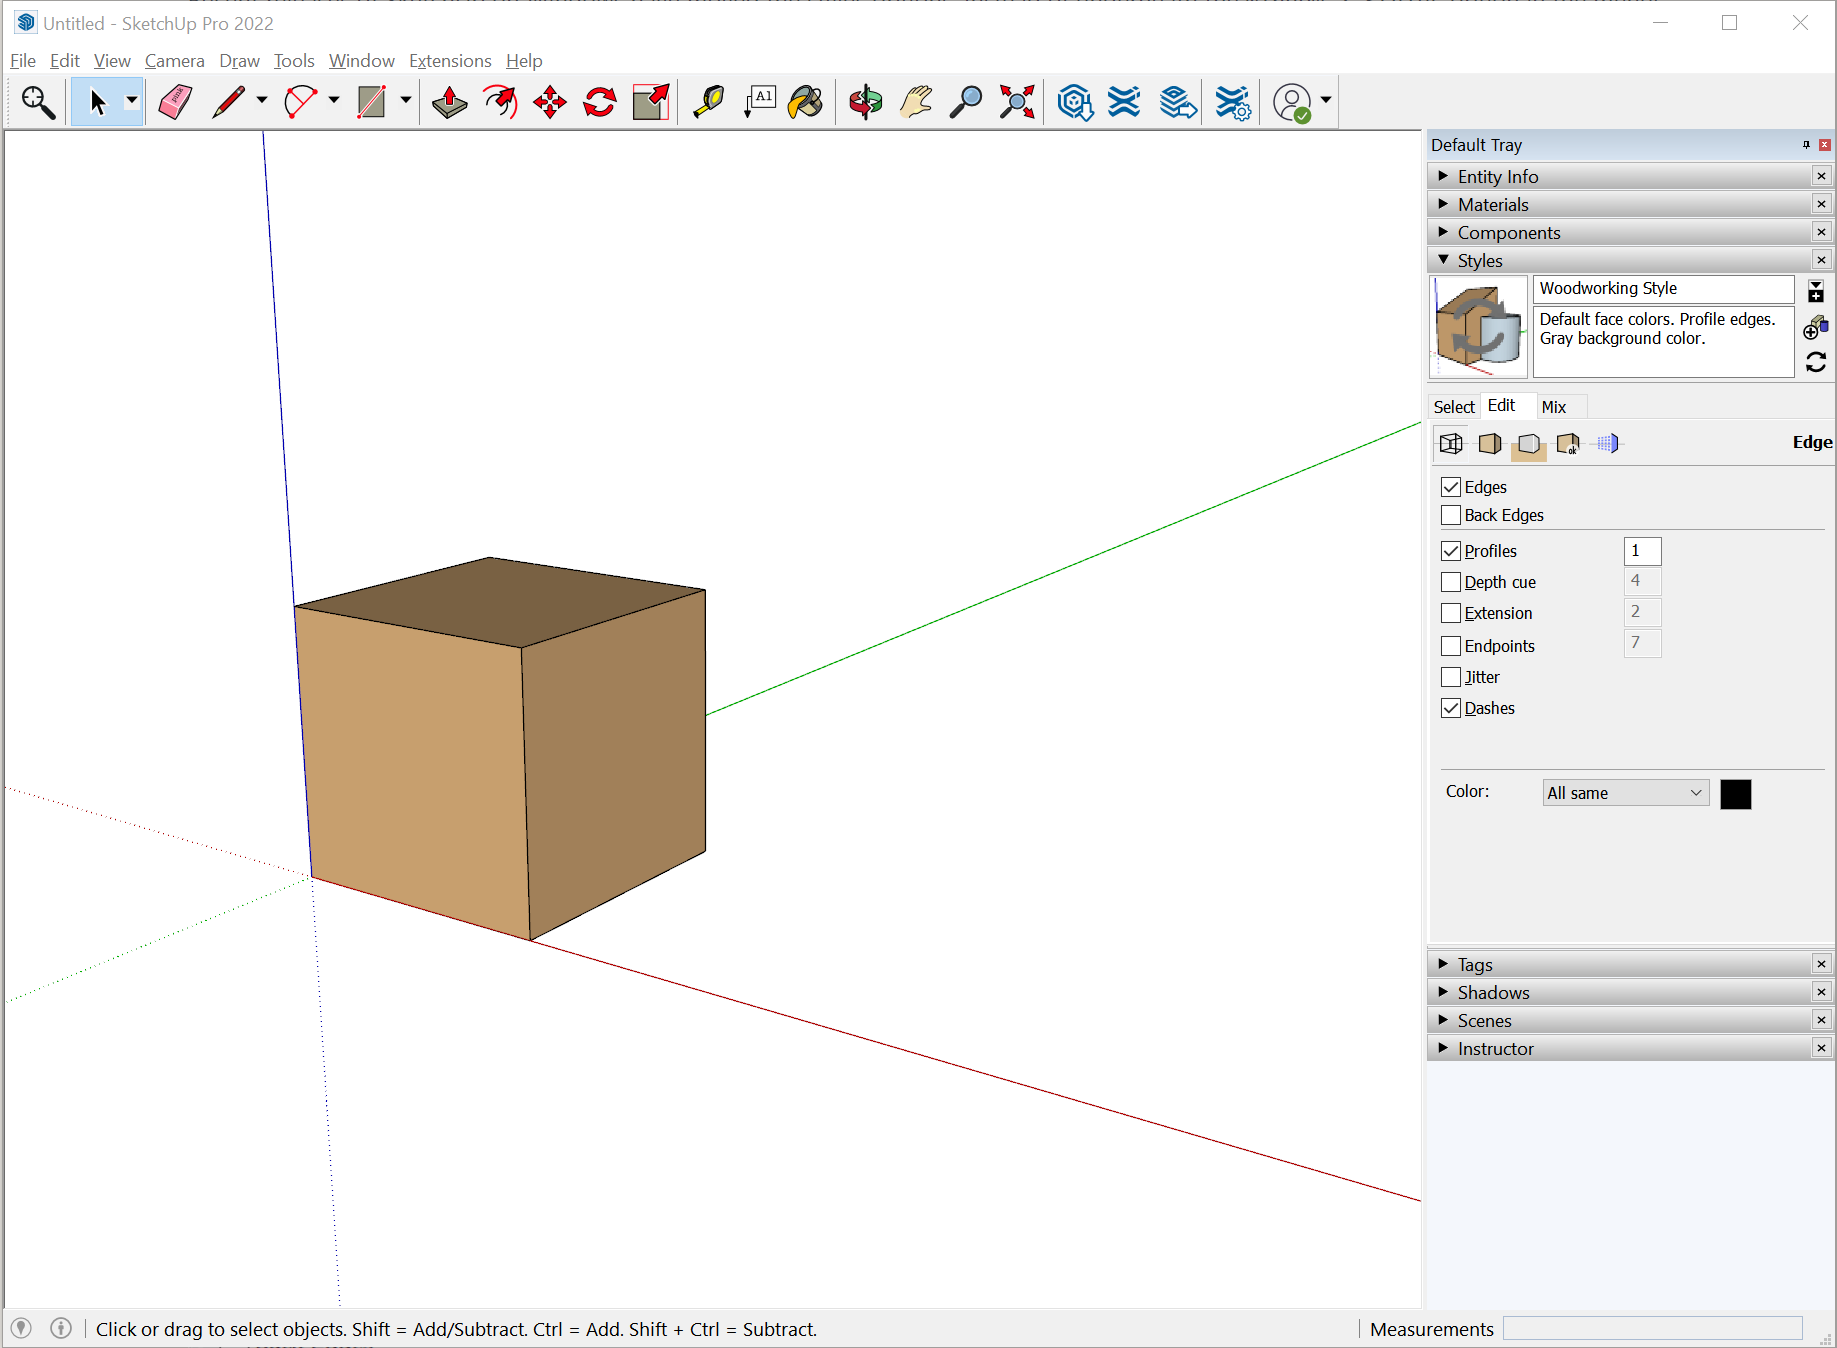Open the Camera menu

[174, 61]
